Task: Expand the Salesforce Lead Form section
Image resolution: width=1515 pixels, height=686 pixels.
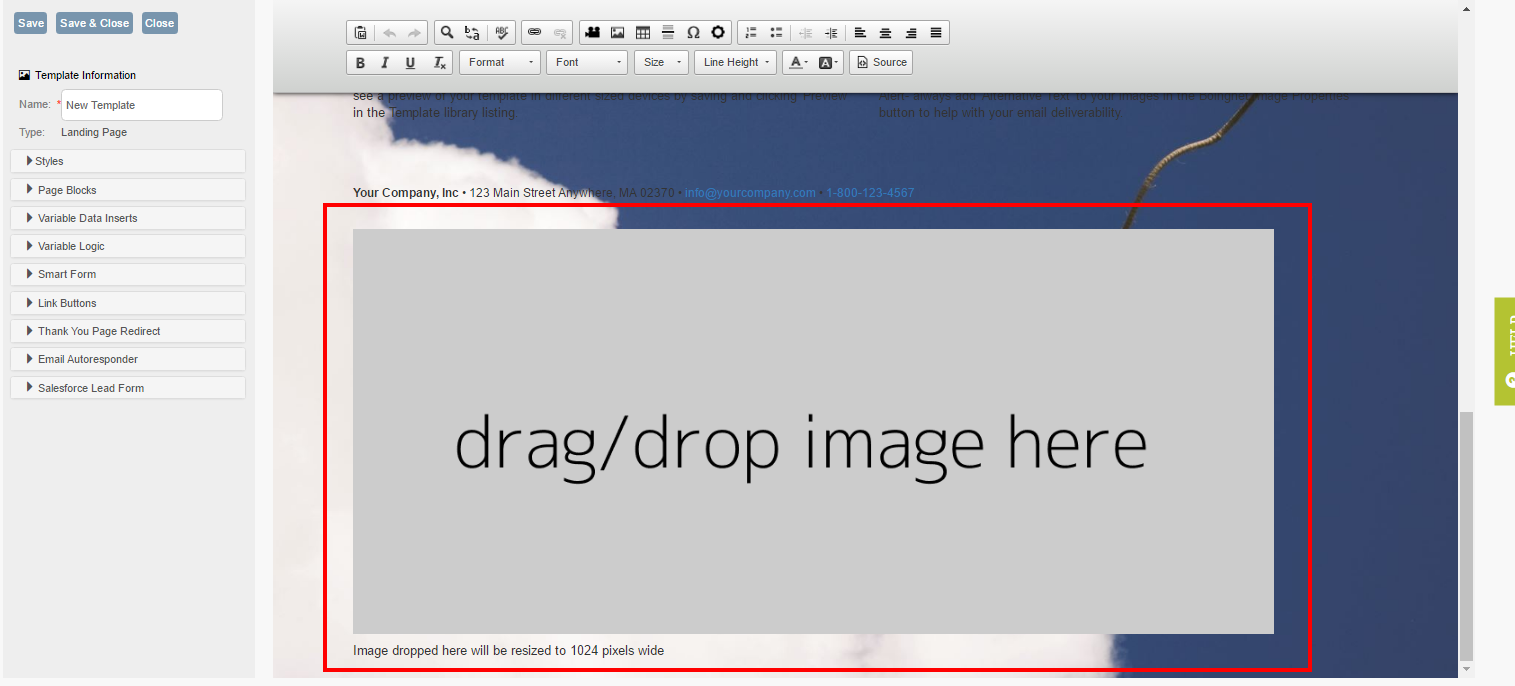Action: pos(128,388)
